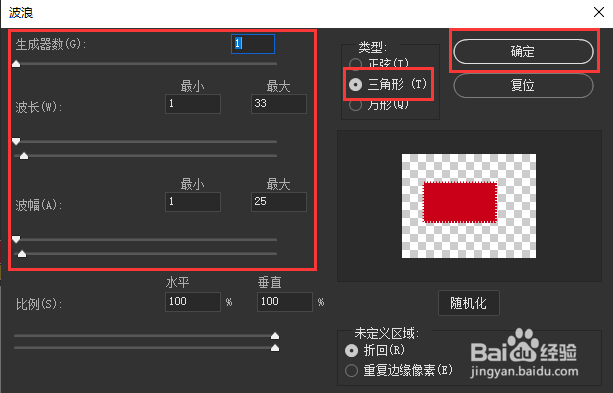This screenshot has height=393, width=613.
Task: Click the 随机化 randomize button
Action: click(468, 303)
